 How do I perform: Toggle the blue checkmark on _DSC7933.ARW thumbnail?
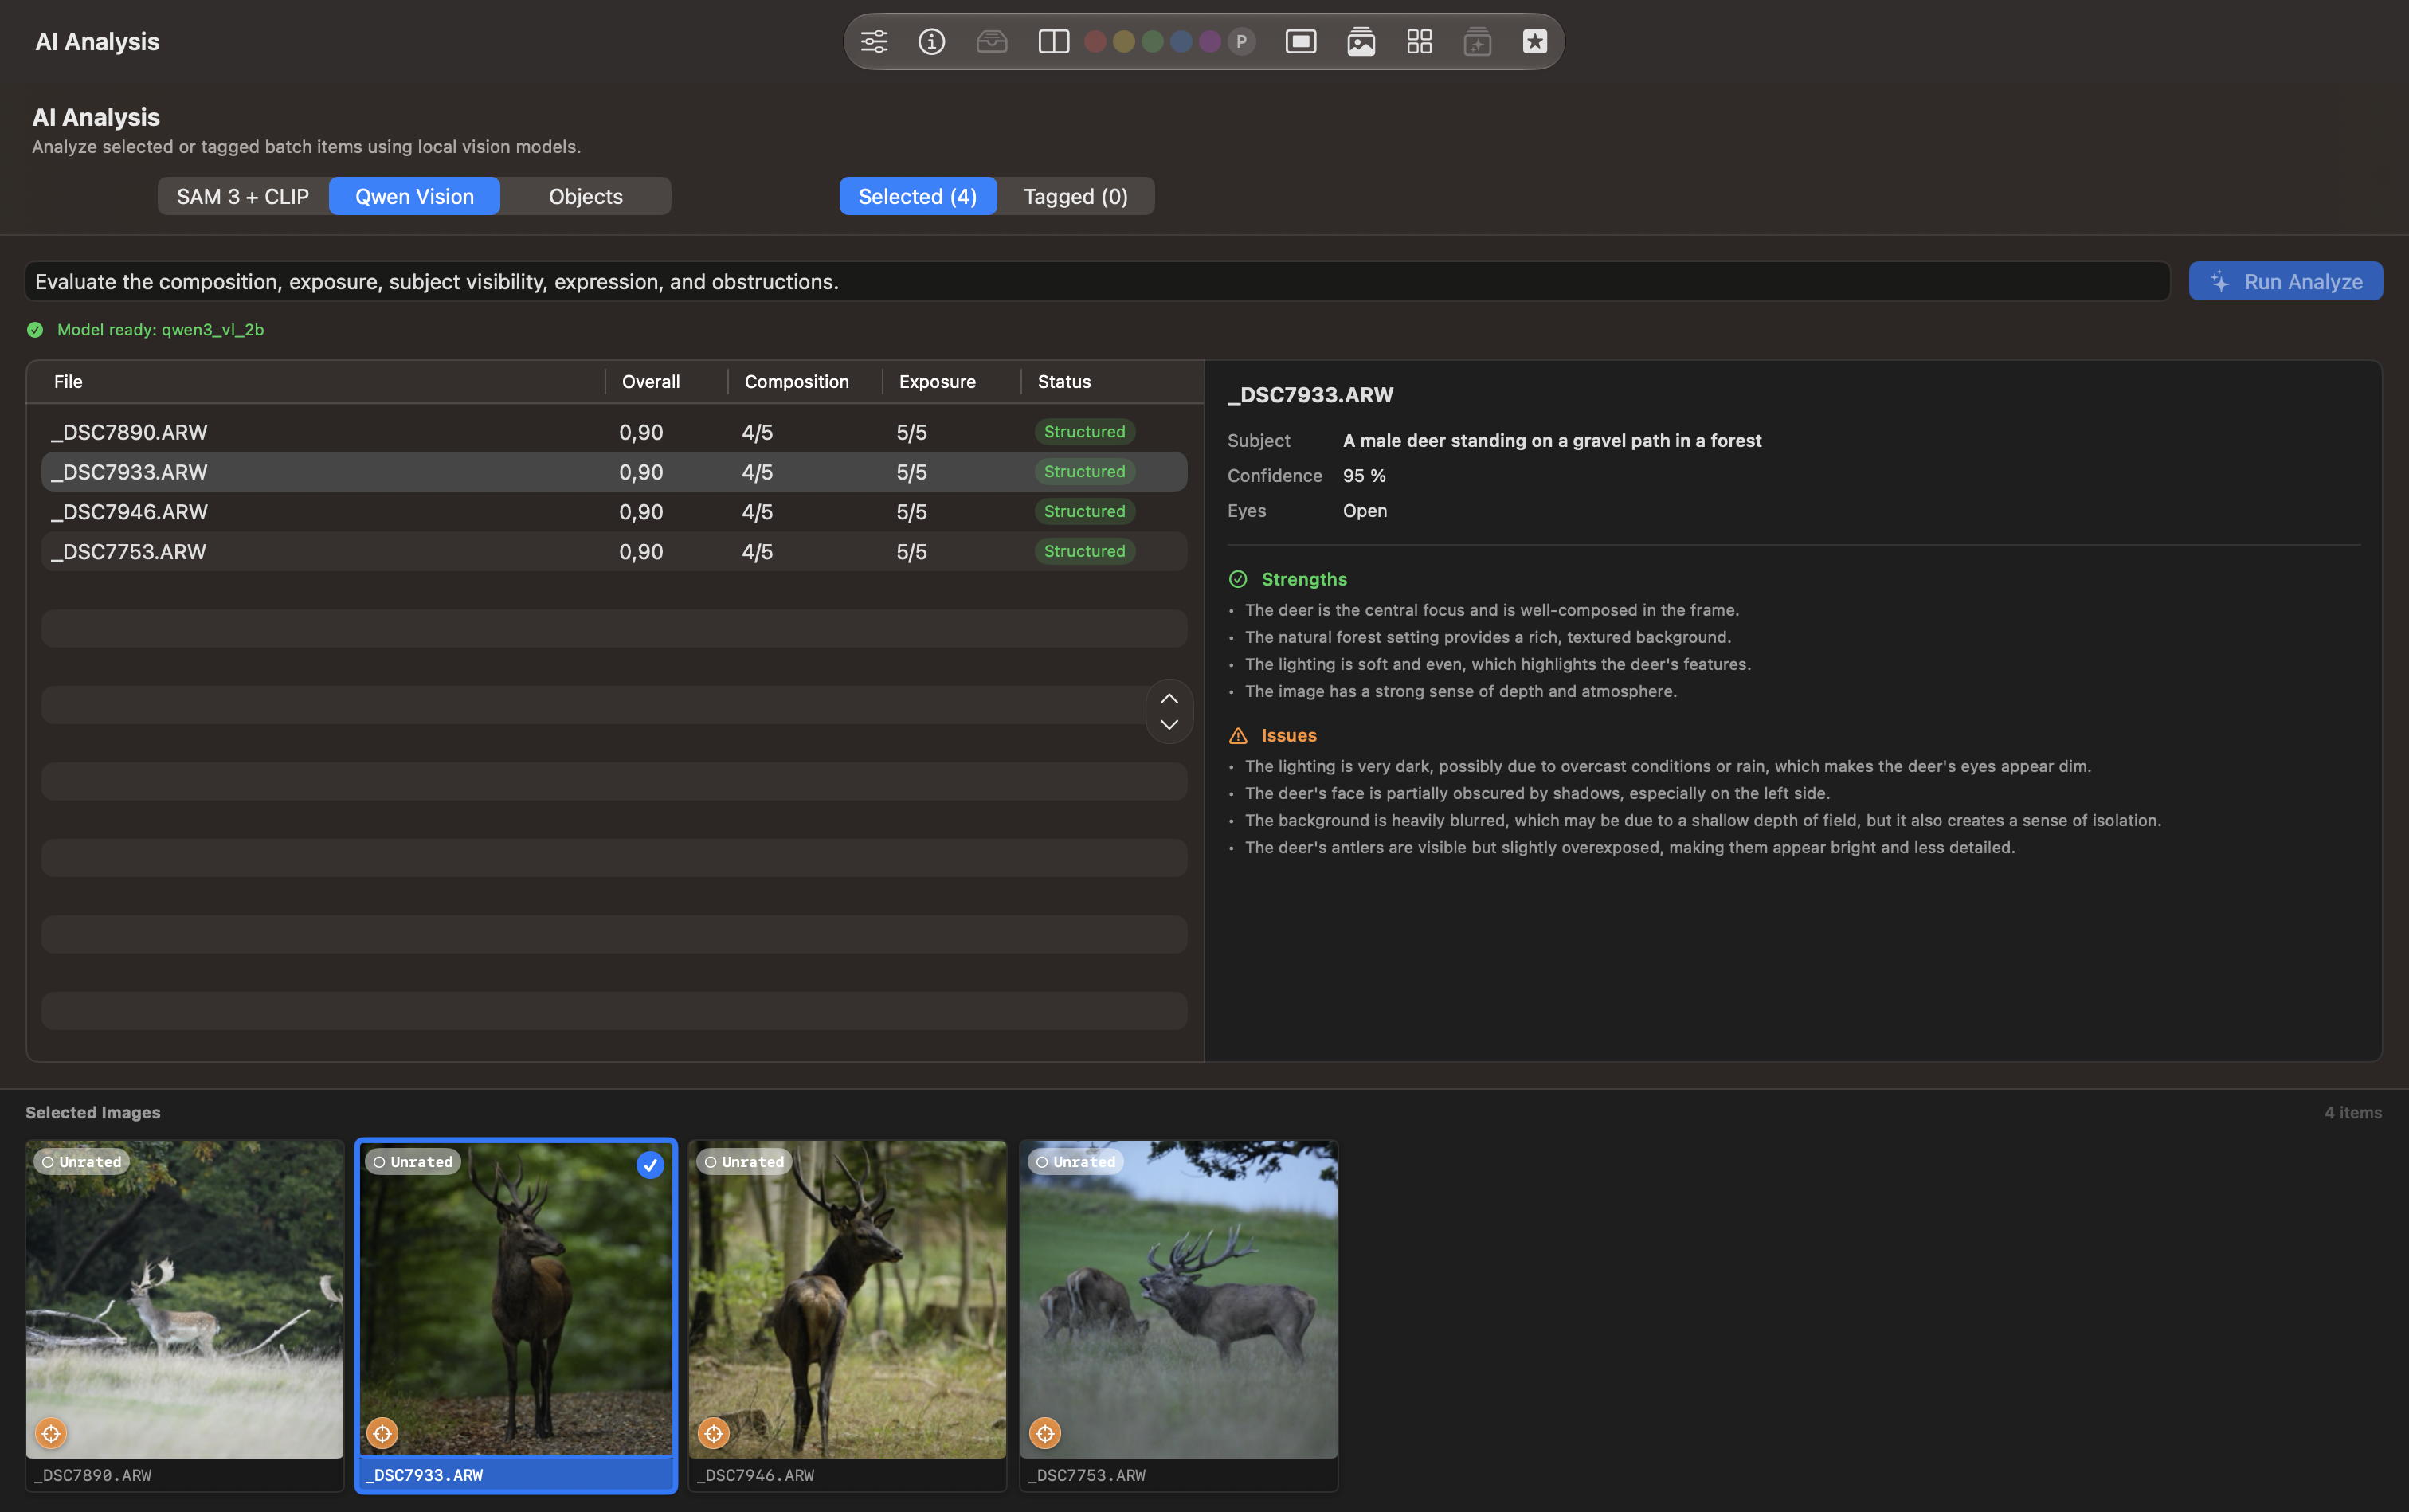coord(650,1165)
